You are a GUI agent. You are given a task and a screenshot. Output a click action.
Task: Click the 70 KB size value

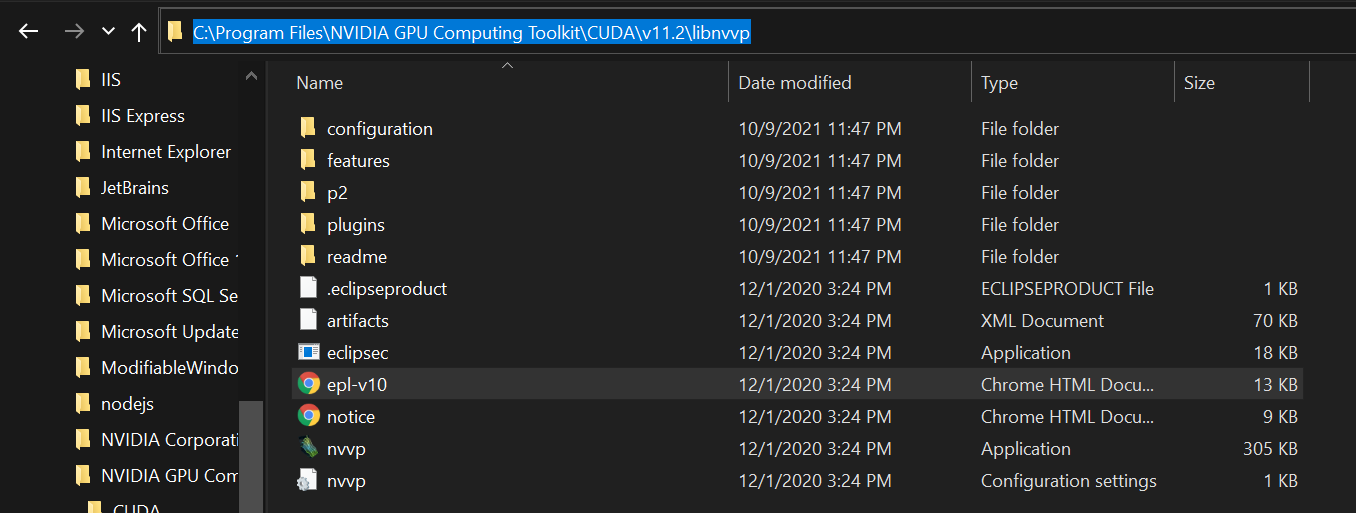click(1275, 321)
